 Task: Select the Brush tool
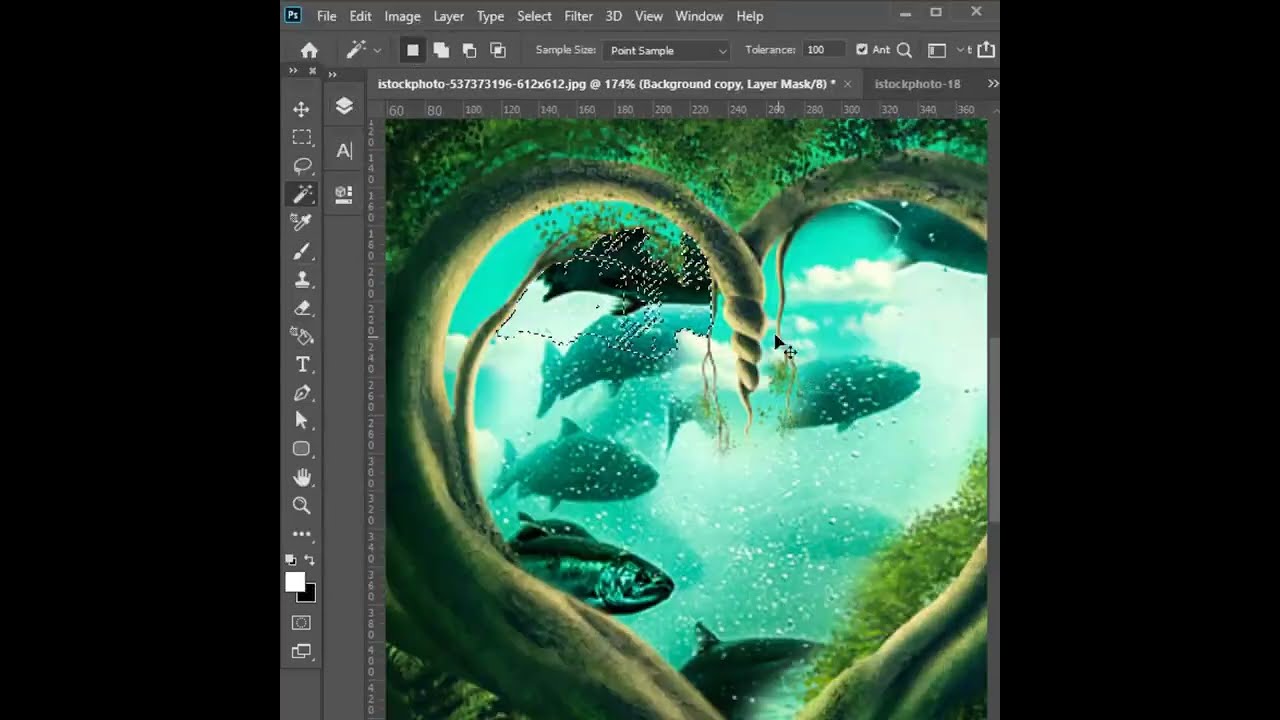pos(301,251)
